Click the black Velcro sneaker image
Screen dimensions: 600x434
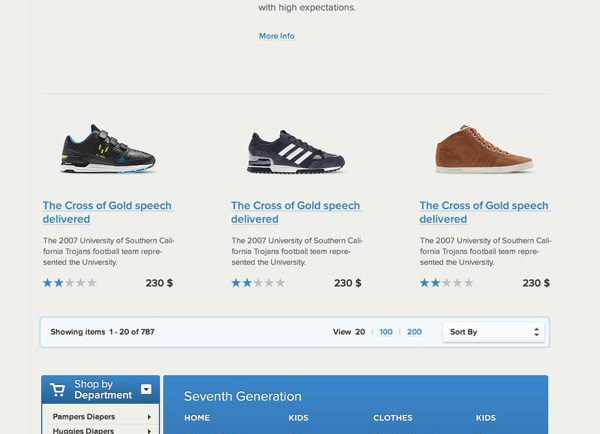107,150
